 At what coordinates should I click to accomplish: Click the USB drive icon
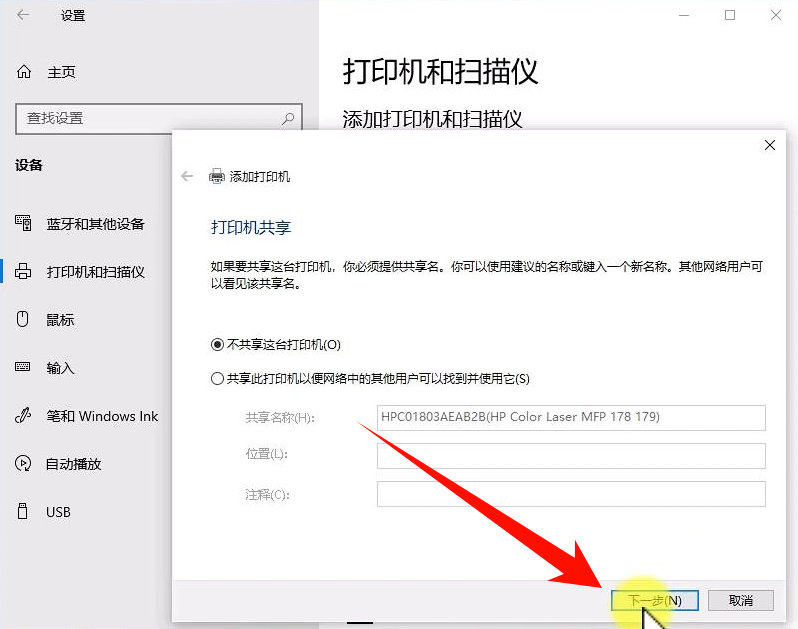click(22, 511)
